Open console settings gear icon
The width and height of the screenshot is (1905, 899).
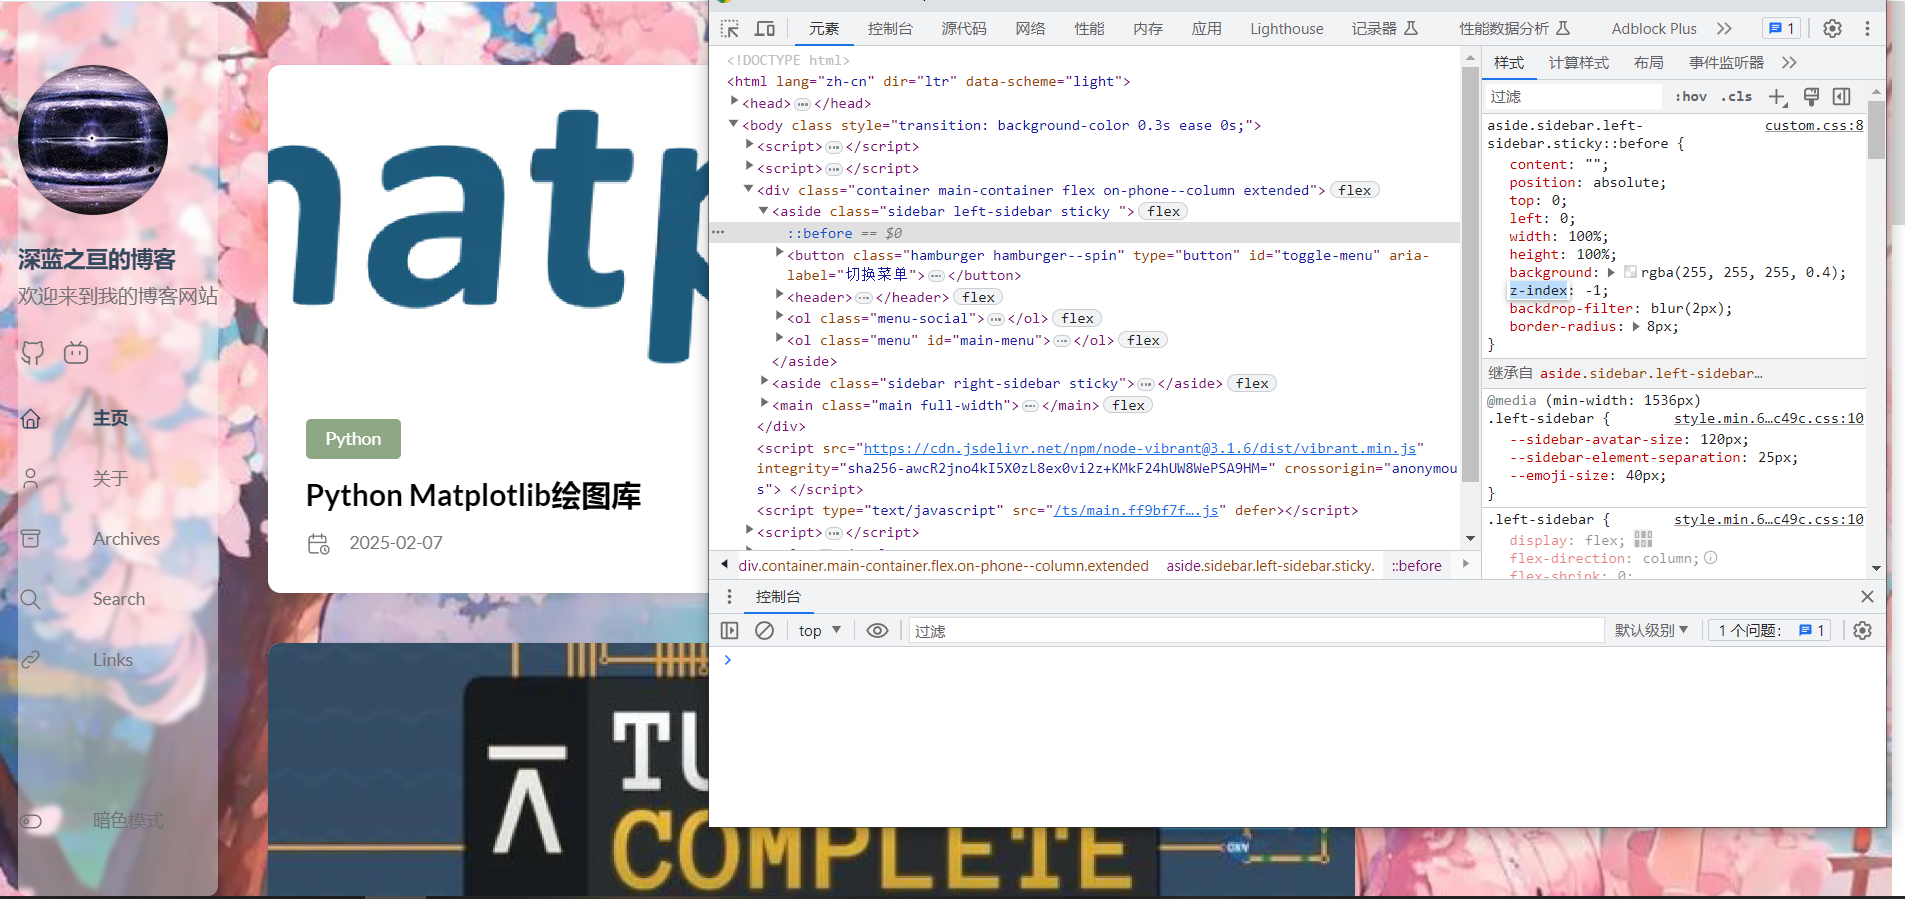1862,630
